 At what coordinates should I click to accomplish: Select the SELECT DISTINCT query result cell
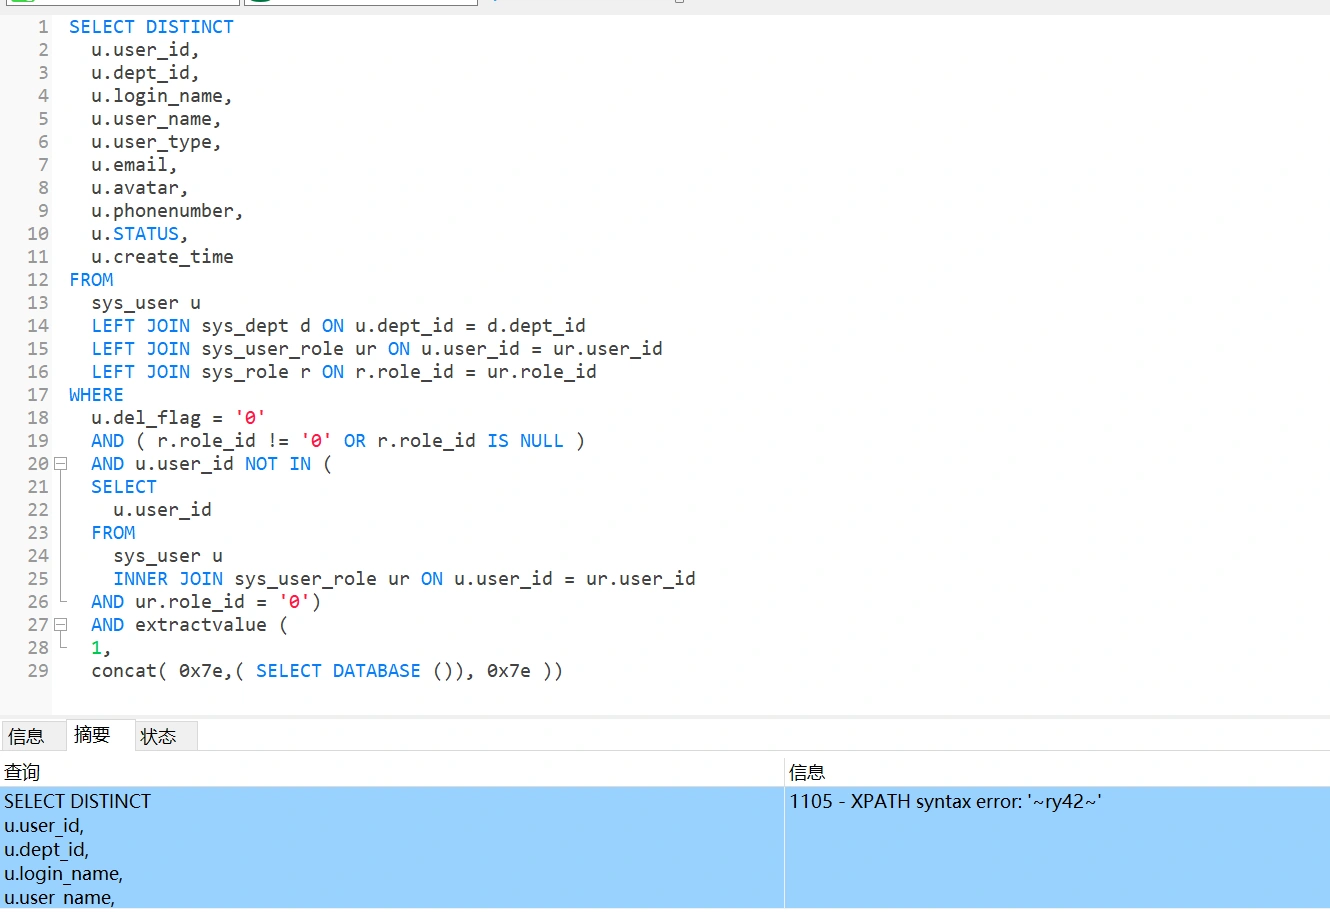(78, 802)
